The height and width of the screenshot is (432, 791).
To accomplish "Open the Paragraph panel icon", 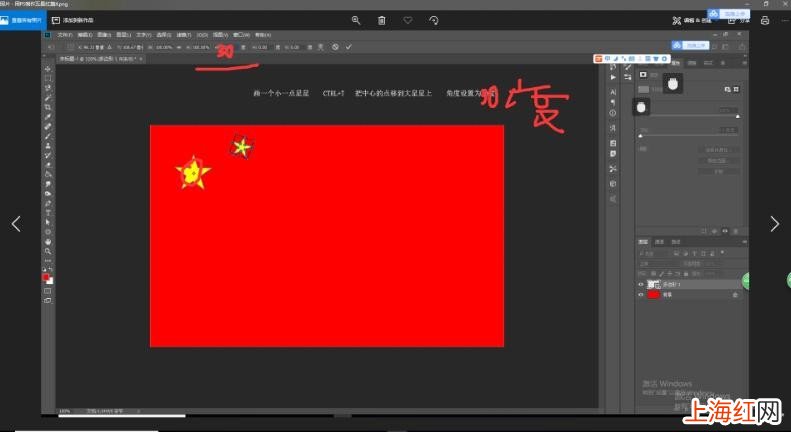I will [613, 102].
